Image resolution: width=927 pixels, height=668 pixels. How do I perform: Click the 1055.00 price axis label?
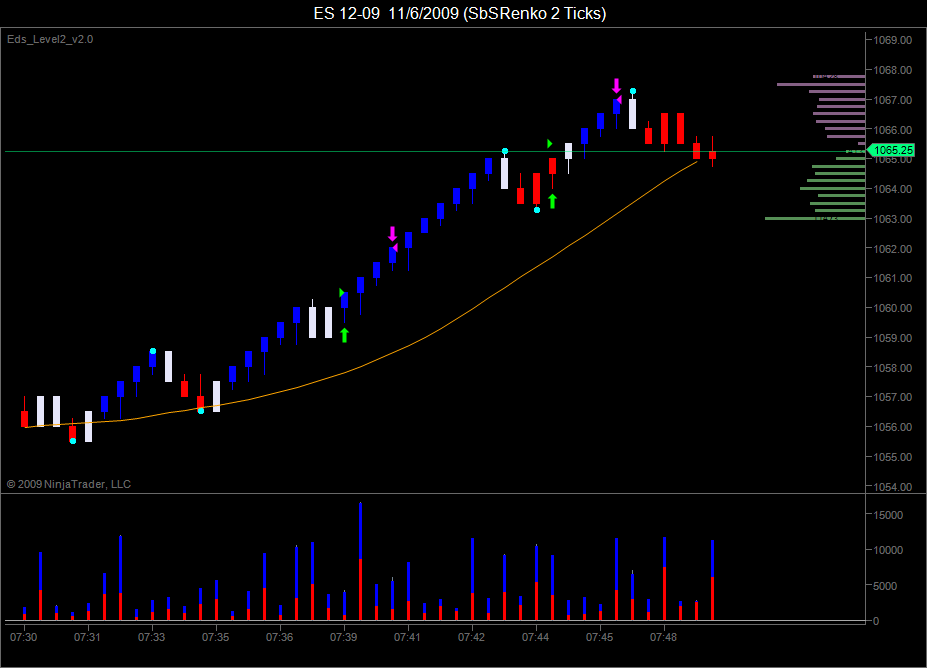coord(893,457)
